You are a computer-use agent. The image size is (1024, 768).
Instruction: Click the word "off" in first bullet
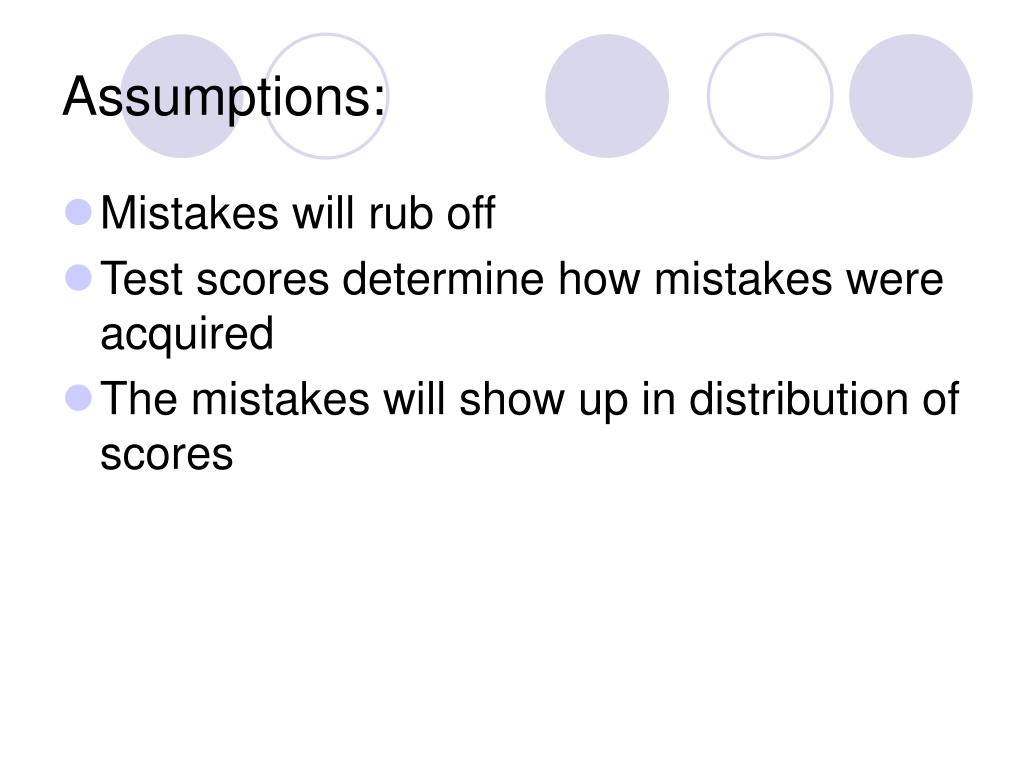coord(468,213)
